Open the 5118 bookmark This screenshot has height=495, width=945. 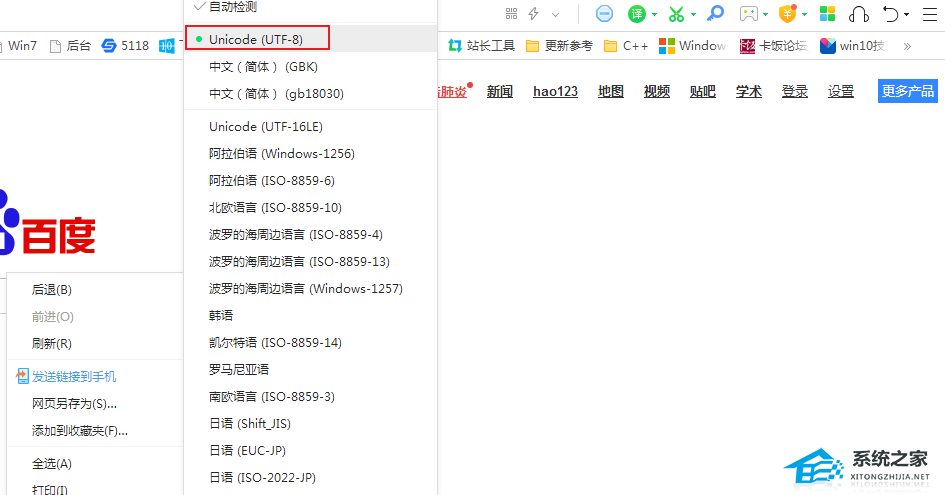click(x=125, y=46)
